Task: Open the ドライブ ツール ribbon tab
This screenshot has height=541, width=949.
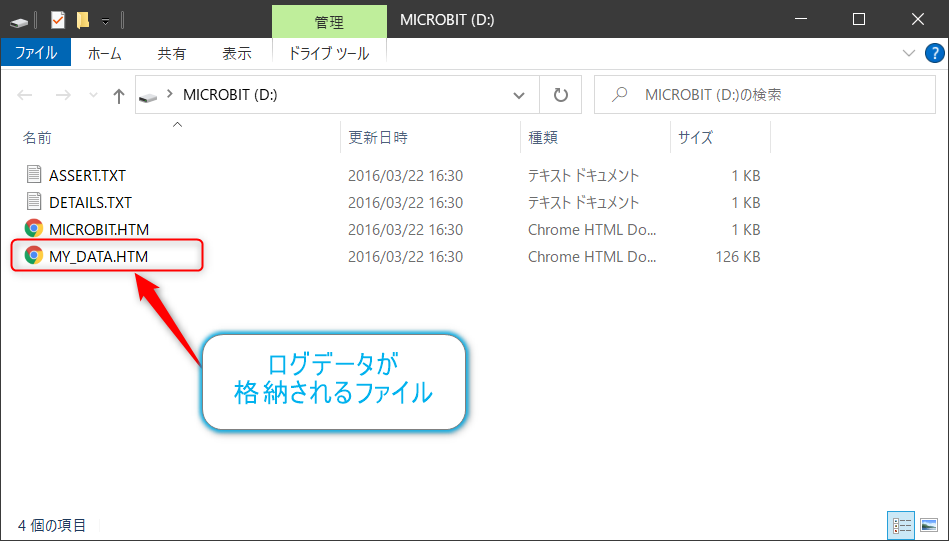Action: pyautogui.click(x=329, y=53)
